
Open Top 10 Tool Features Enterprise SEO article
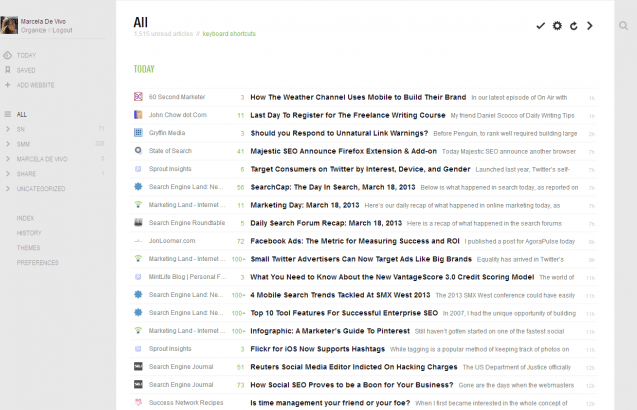point(344,313)
